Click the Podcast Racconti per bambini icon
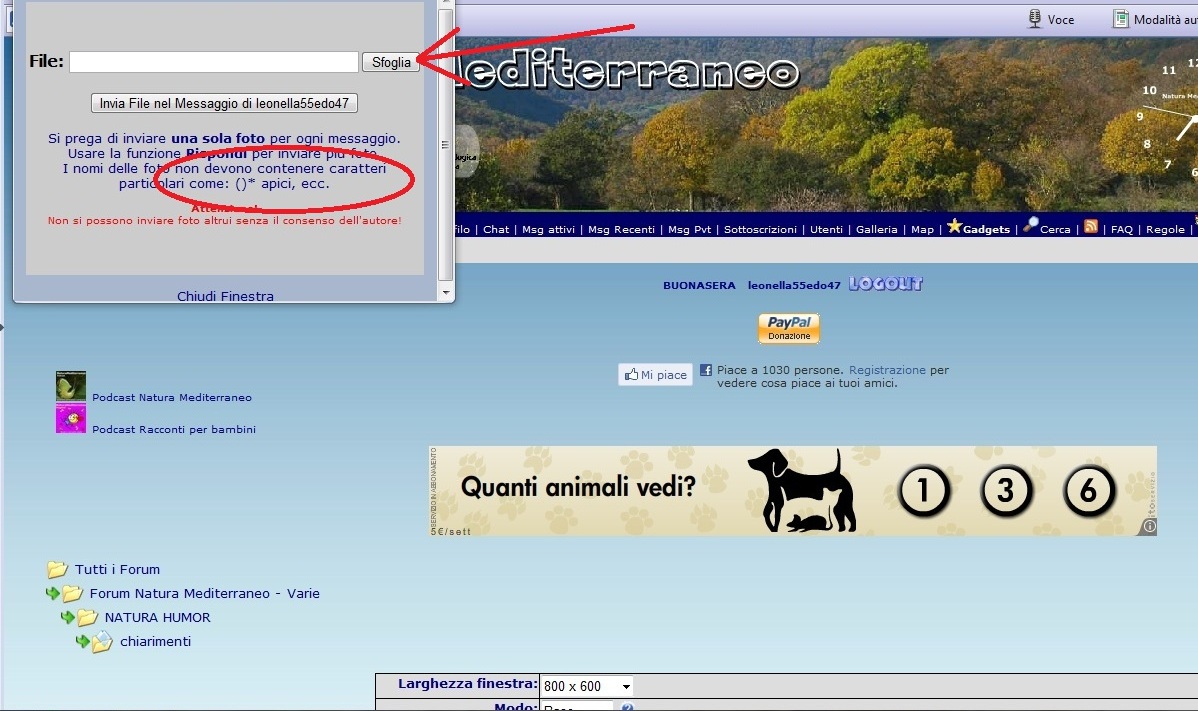The height and width of the screenshot is (711, 1198). pos(70,419)
